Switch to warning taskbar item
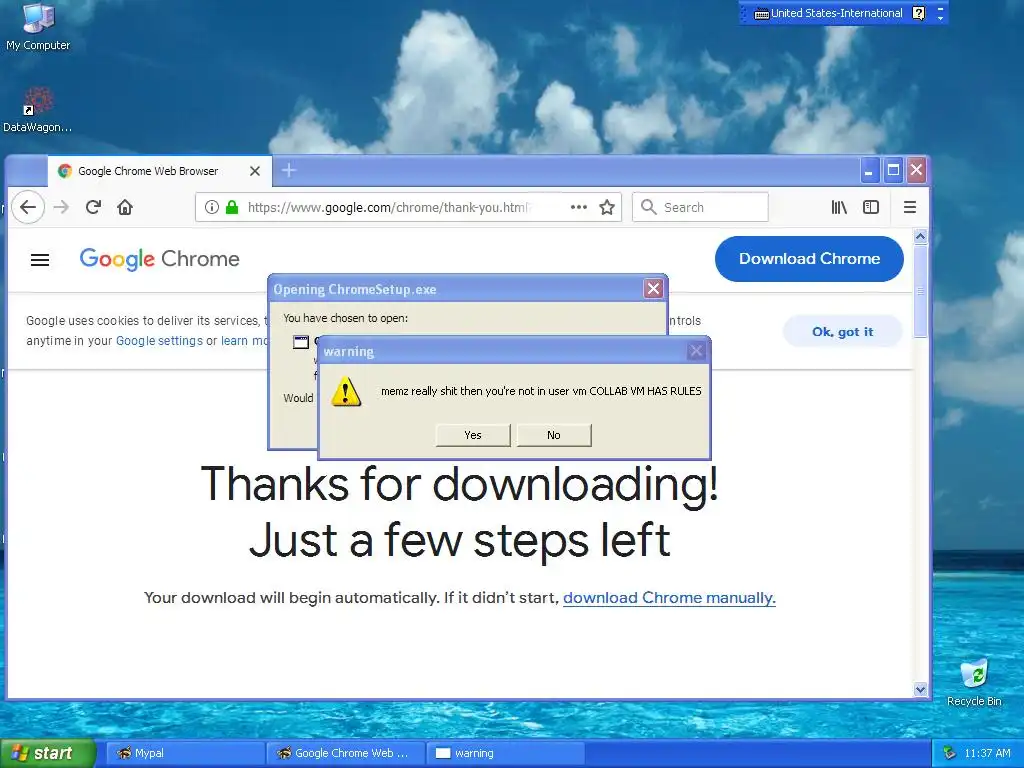Viewport: 1024px width, 768px height. coord(505,753)
